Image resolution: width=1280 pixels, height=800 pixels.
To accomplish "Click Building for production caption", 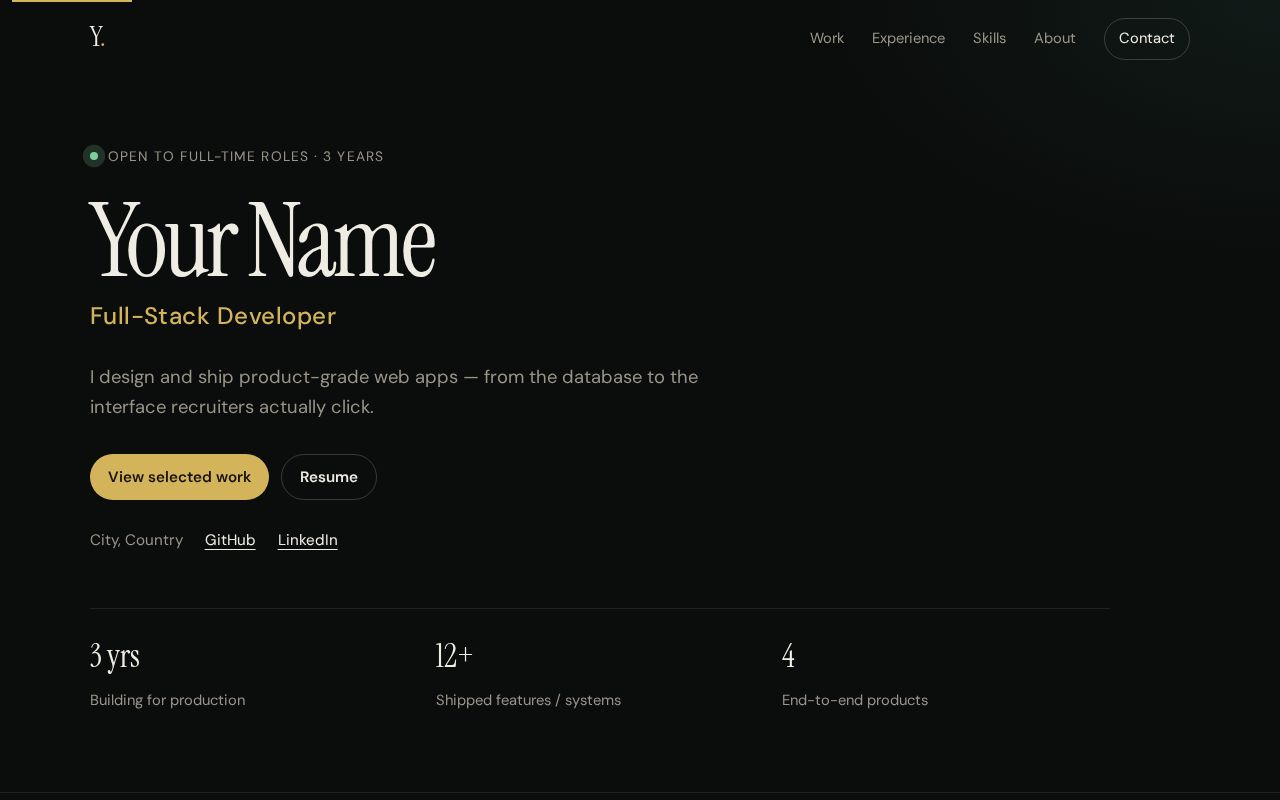I will click(x=168, y=700).
